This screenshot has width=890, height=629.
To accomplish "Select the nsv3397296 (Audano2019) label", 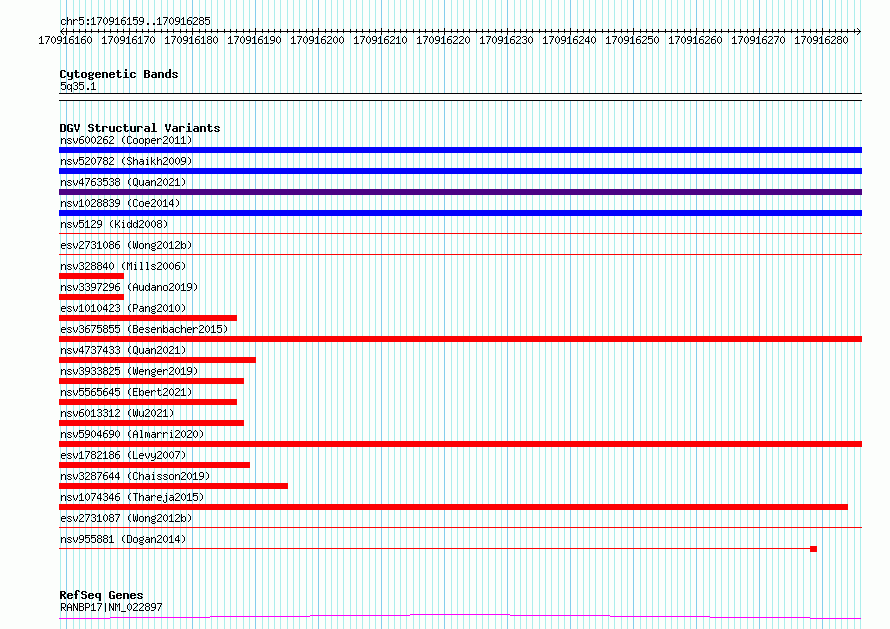I will point(129,287).
